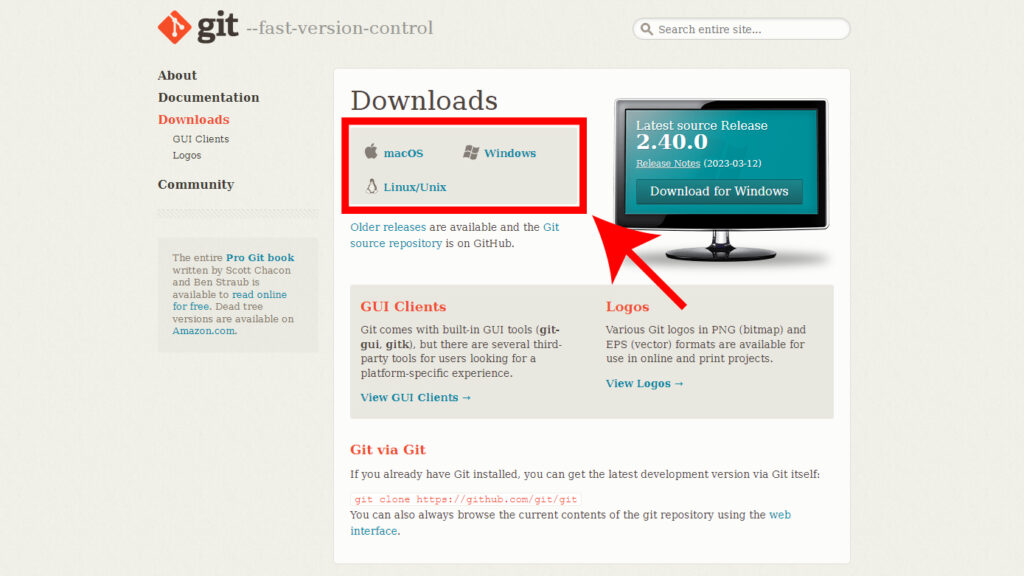The width and height of the screenshot is (1024, 576).
Task: Choose the Linux/Unix download link
Action: click(415, 187)
